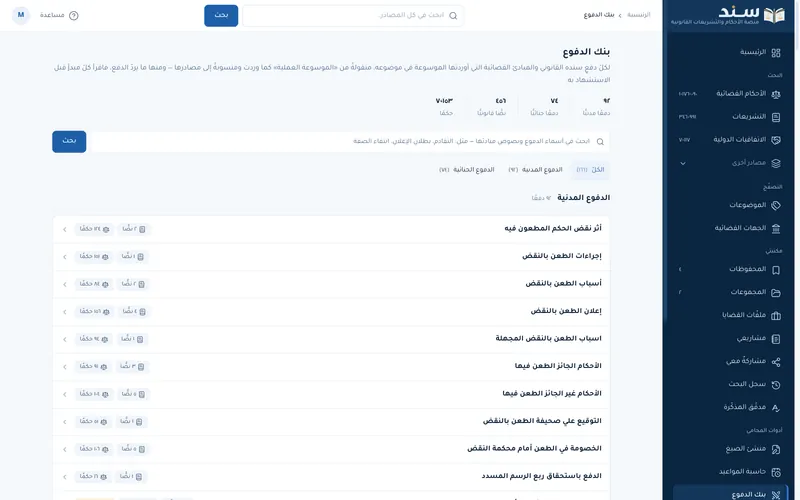The image size is (800, 500).
Task: Expand the مصادر أخرى sidebar chevron
Action: click(683, 163)
